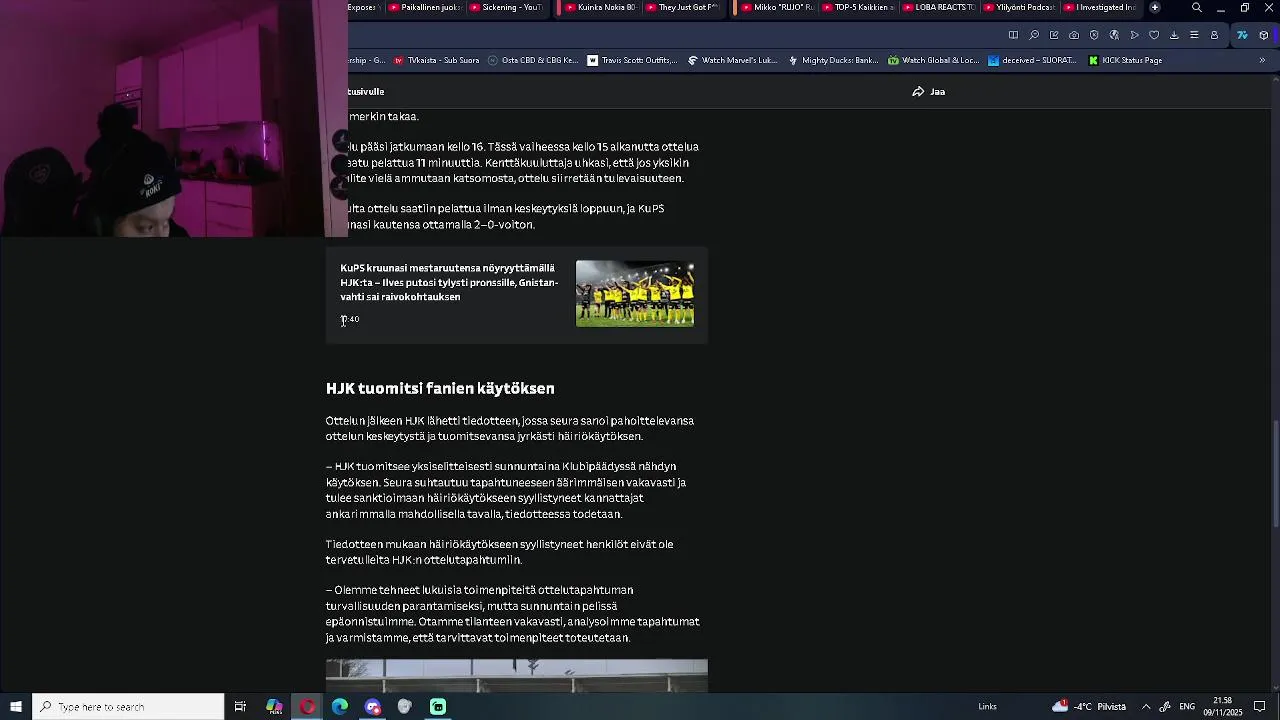Open the ad blocker shield icon
Image resolution: width=1280 pixels, height=720 pixels.
(x=1094, y=35)
